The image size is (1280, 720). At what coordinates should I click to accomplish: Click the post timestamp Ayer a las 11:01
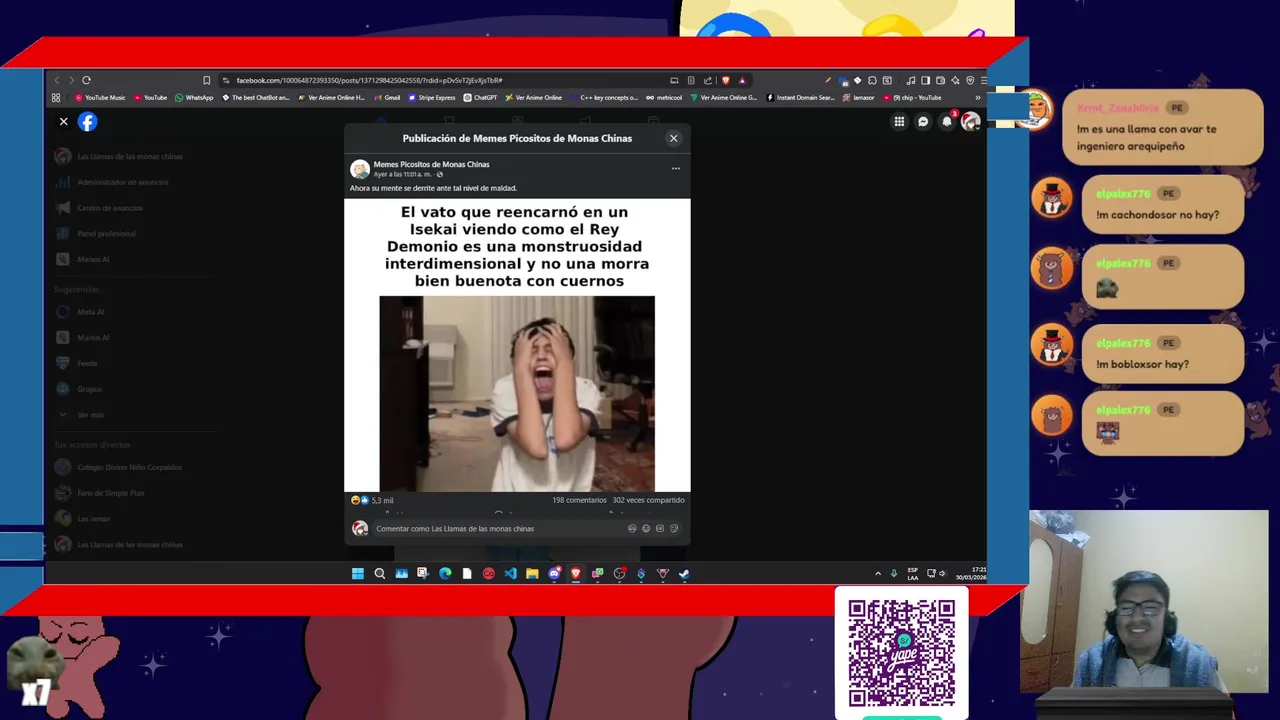click(x=403, y=175)
